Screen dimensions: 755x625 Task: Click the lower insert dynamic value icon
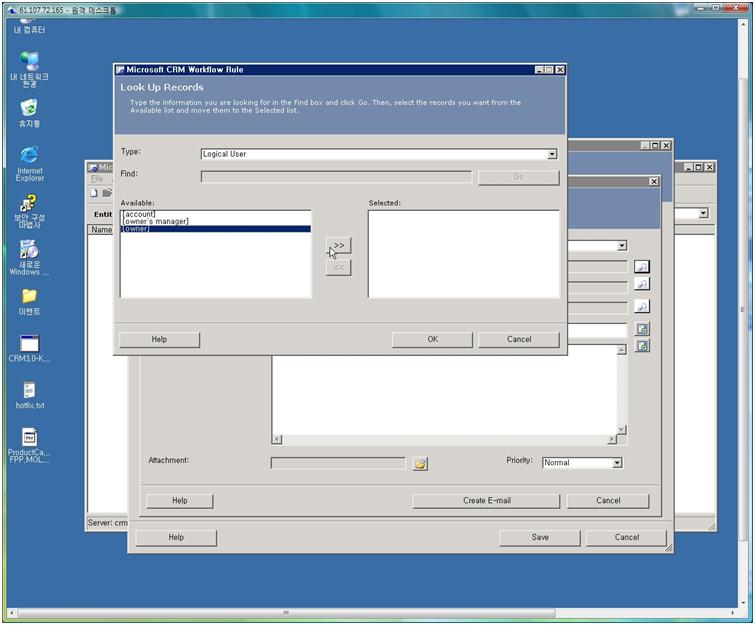click(642, 346)
